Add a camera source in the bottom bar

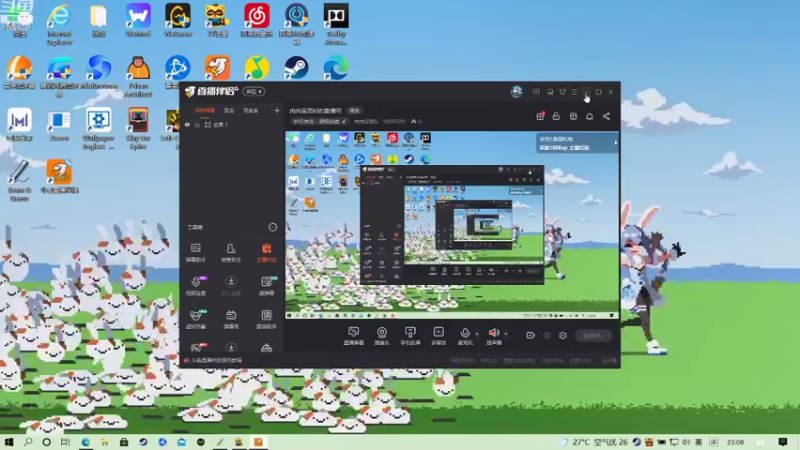click(382, 336)
